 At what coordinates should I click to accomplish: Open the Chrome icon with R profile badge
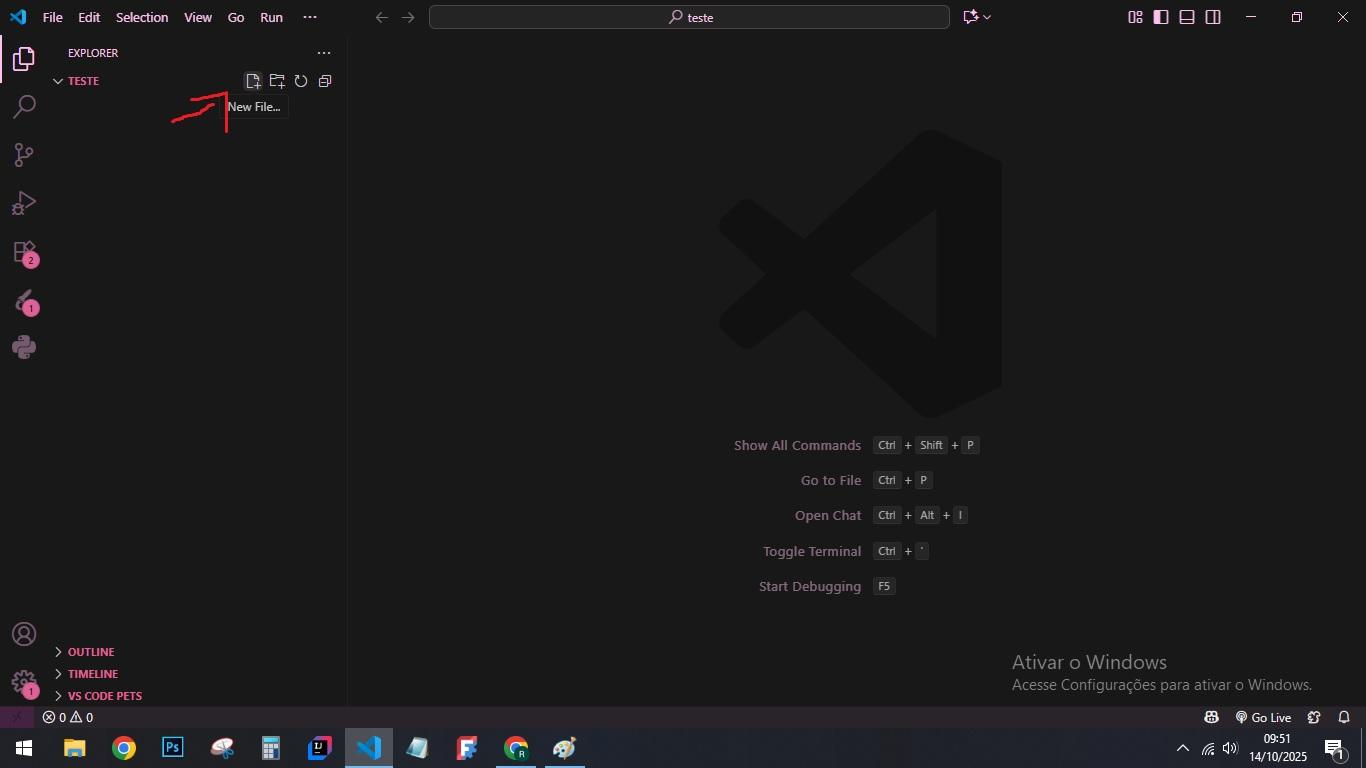[516, 748]
